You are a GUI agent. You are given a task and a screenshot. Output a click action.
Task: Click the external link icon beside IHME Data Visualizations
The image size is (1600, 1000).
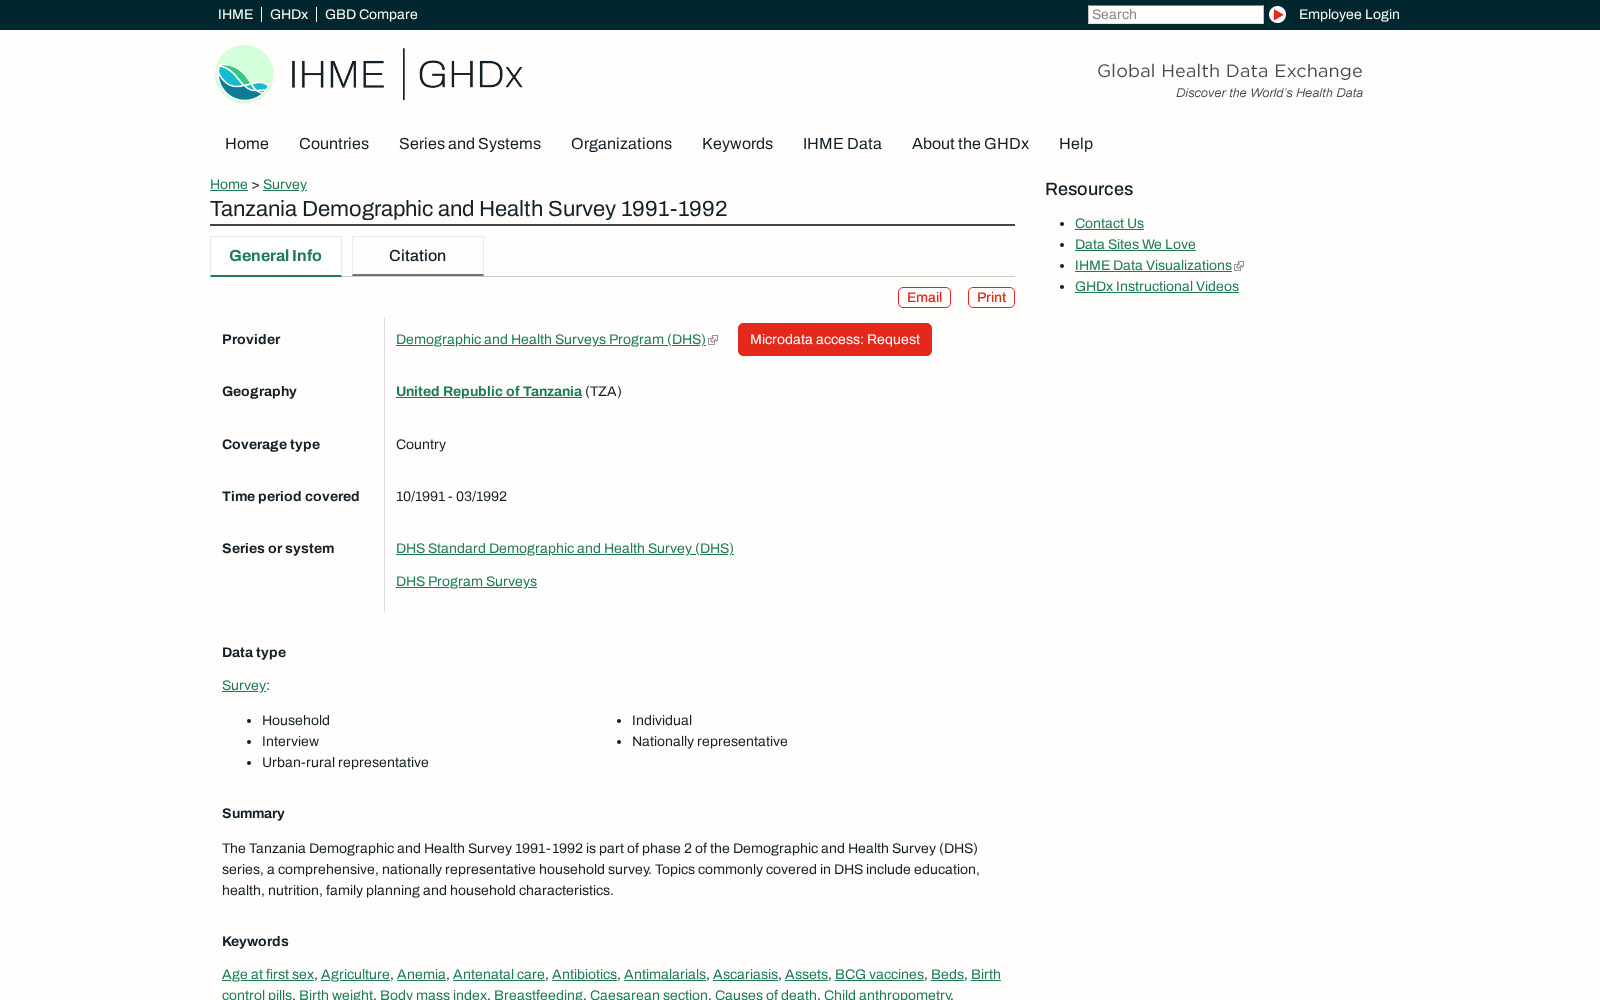tap(1239, 266)
